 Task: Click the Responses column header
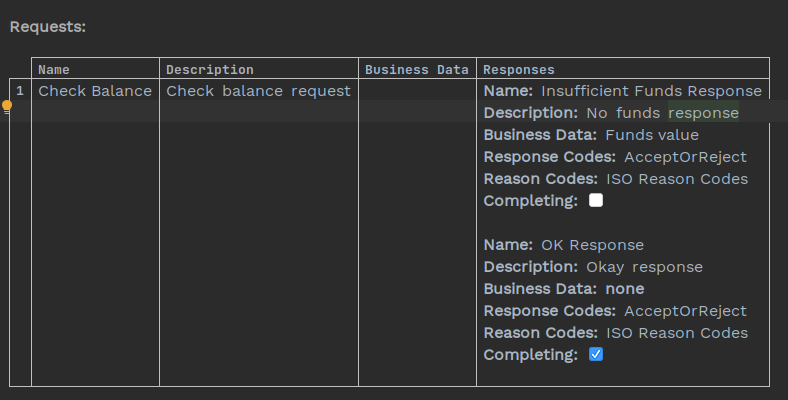(x=518, y=70)
